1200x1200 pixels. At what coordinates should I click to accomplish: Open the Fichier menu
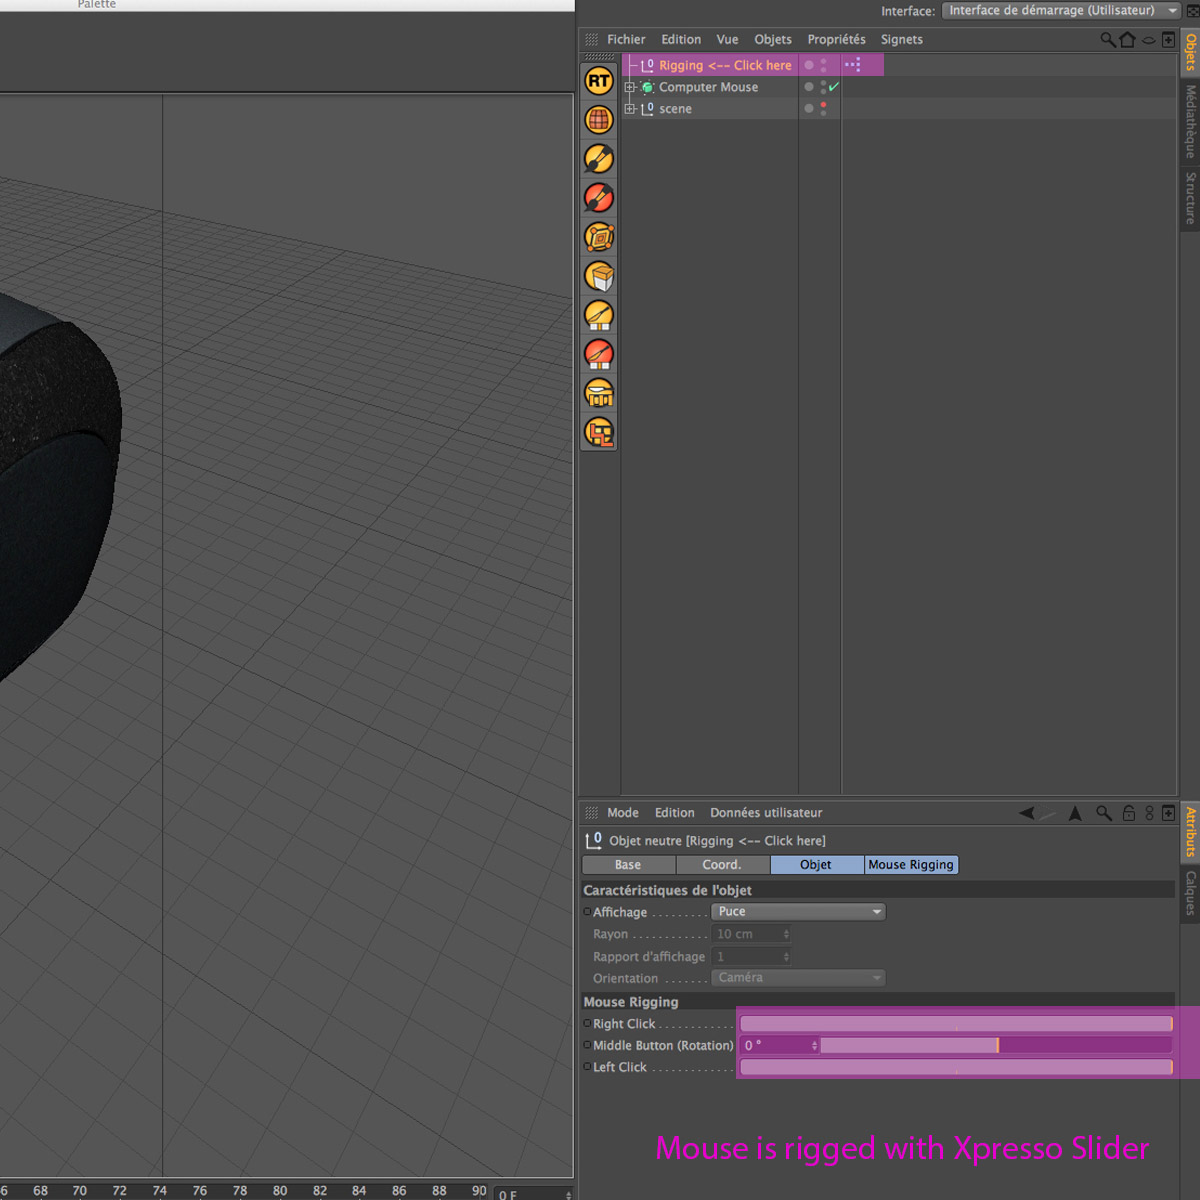pyautogui.click(x=626, y=40)
